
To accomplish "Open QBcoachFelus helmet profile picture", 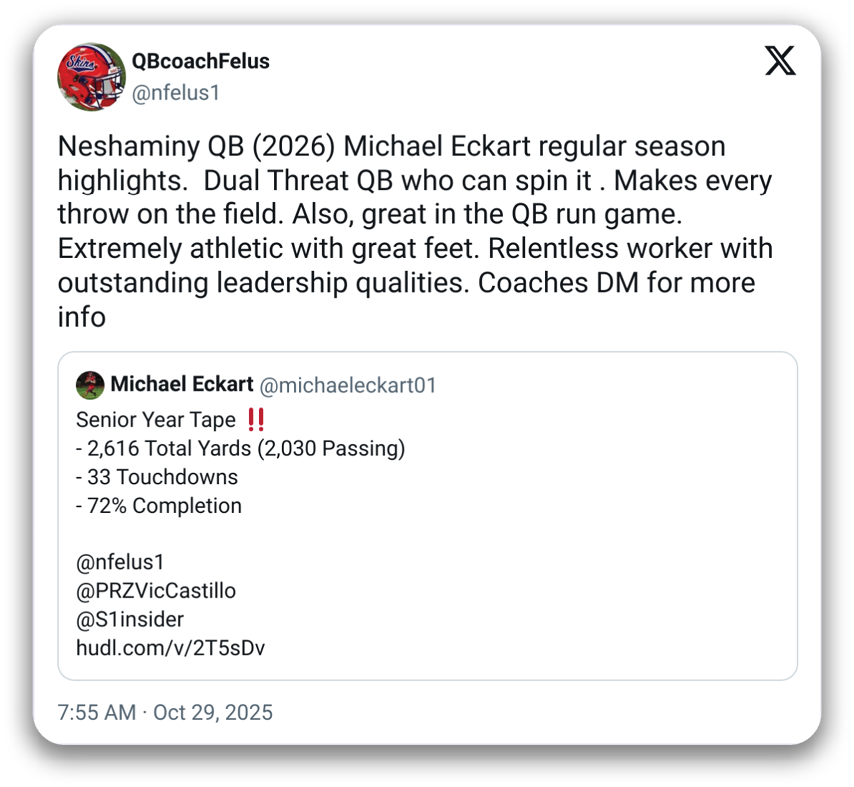I will 91,77.
